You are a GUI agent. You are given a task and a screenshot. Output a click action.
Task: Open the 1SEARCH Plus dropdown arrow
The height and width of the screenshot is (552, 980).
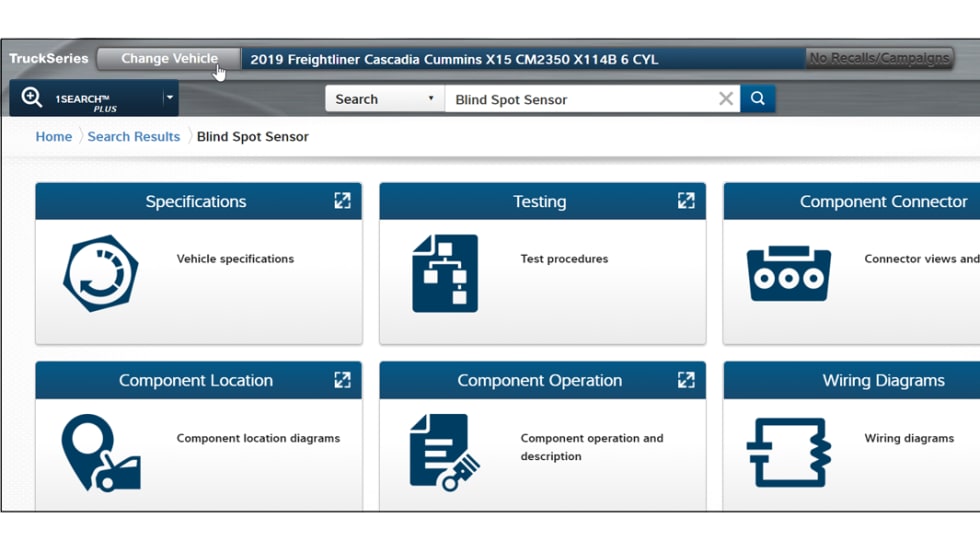click(x=170, y=98)
